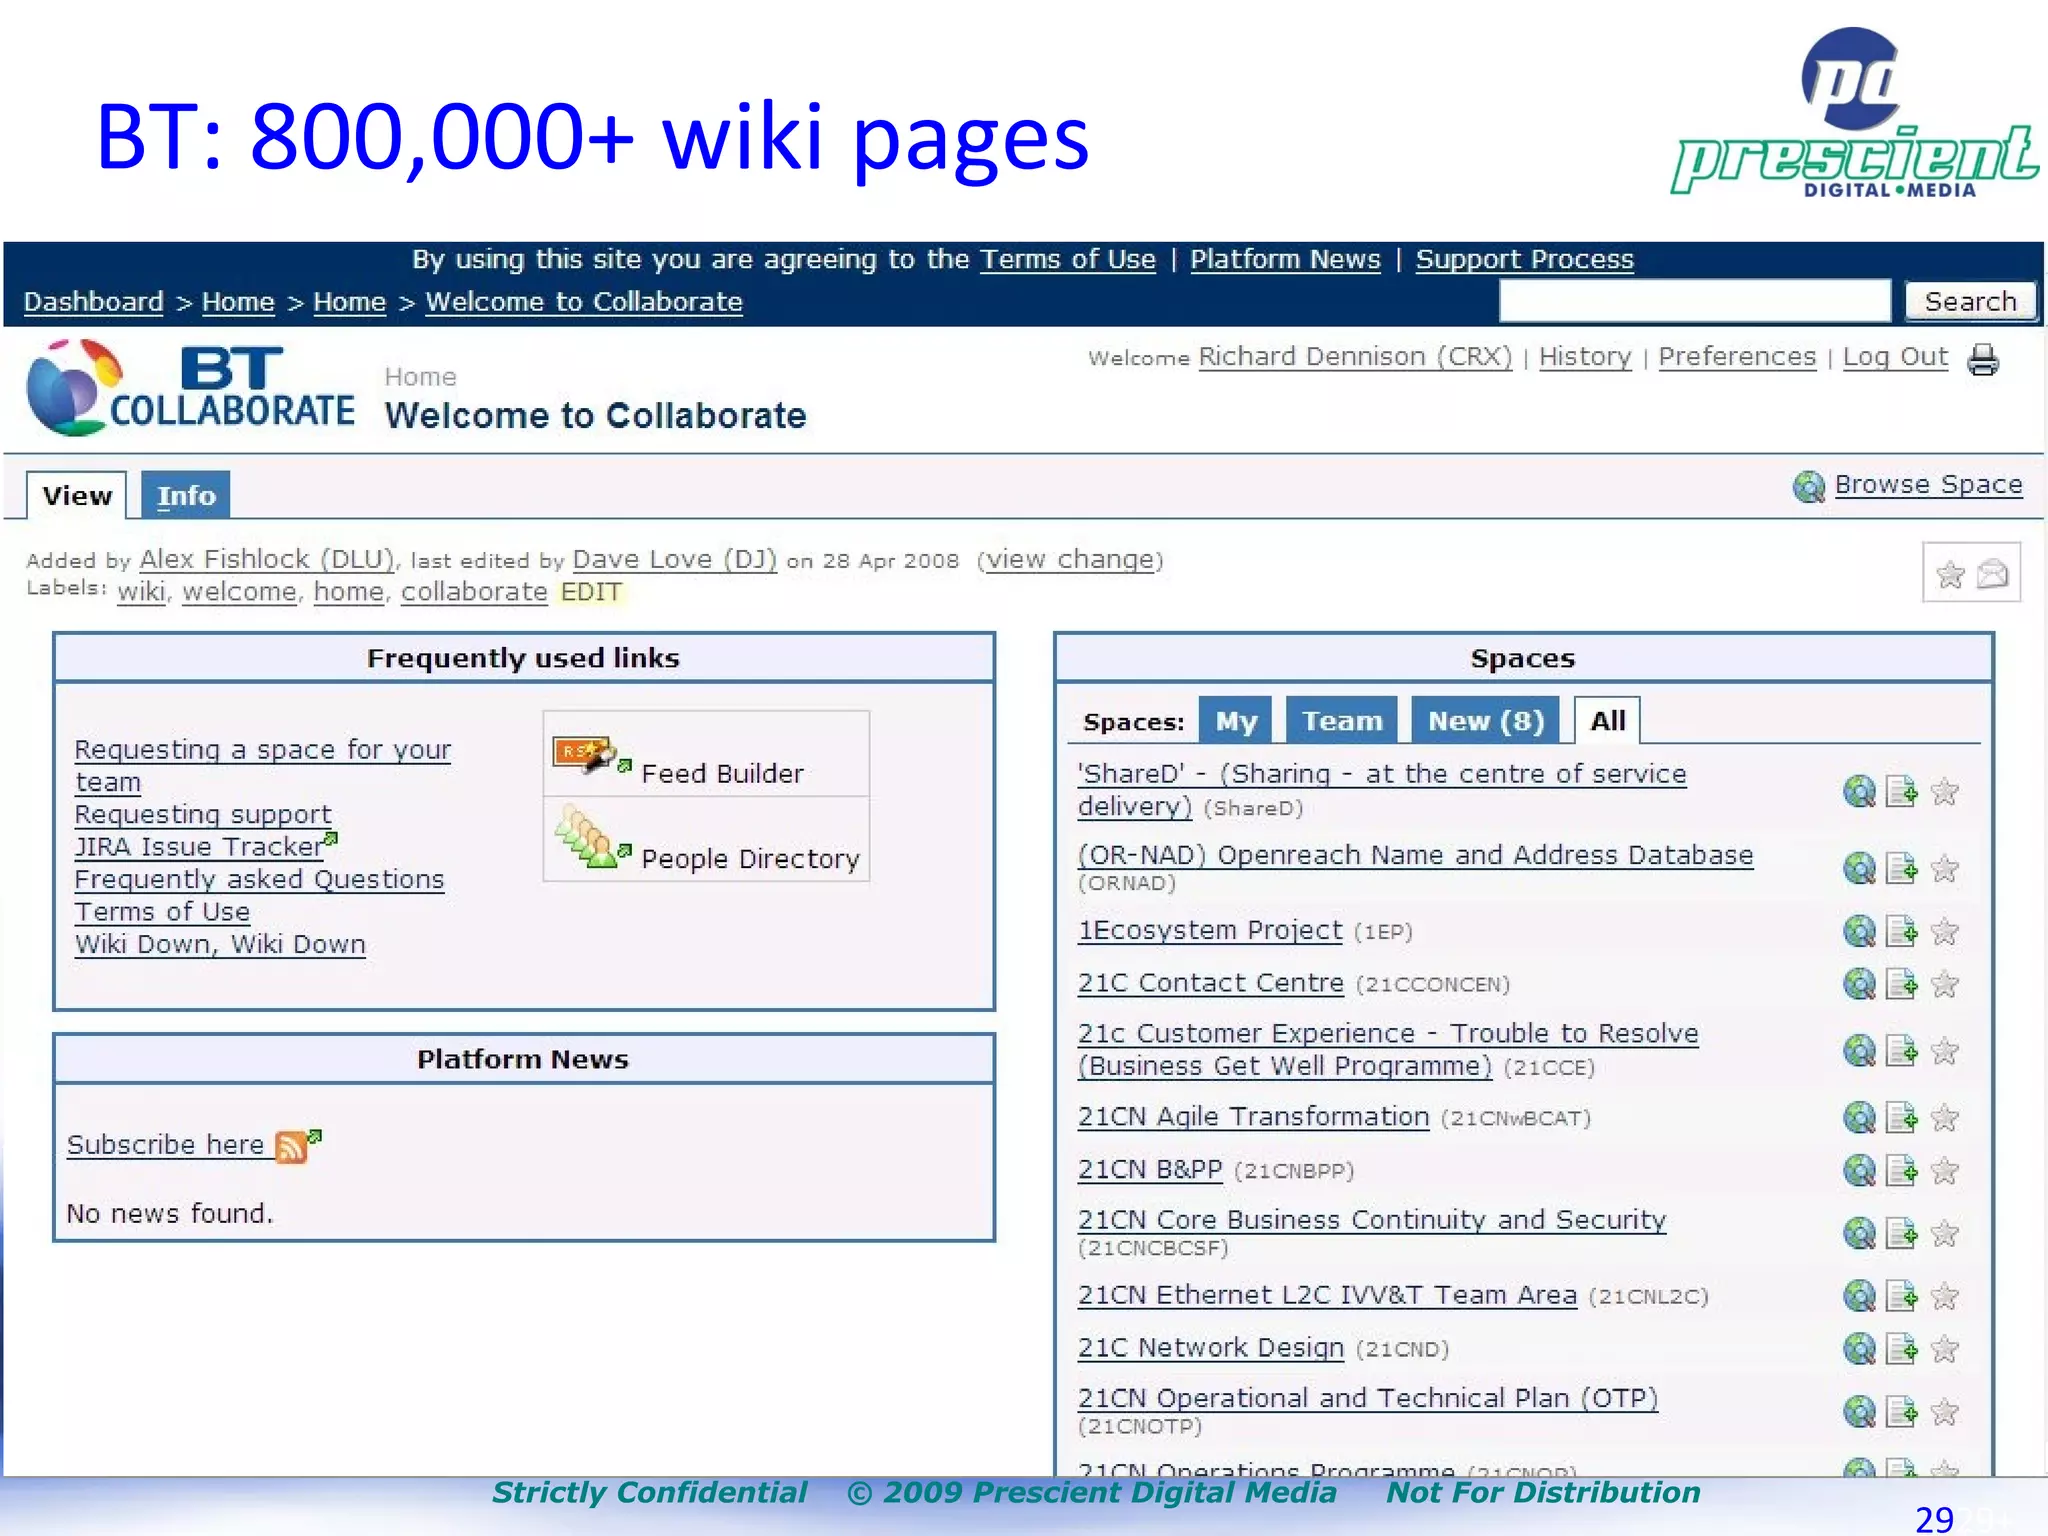Add page to 21CN B&PP space
This screenshot has width=2048, height=1536.
tap(1901, 1170)
